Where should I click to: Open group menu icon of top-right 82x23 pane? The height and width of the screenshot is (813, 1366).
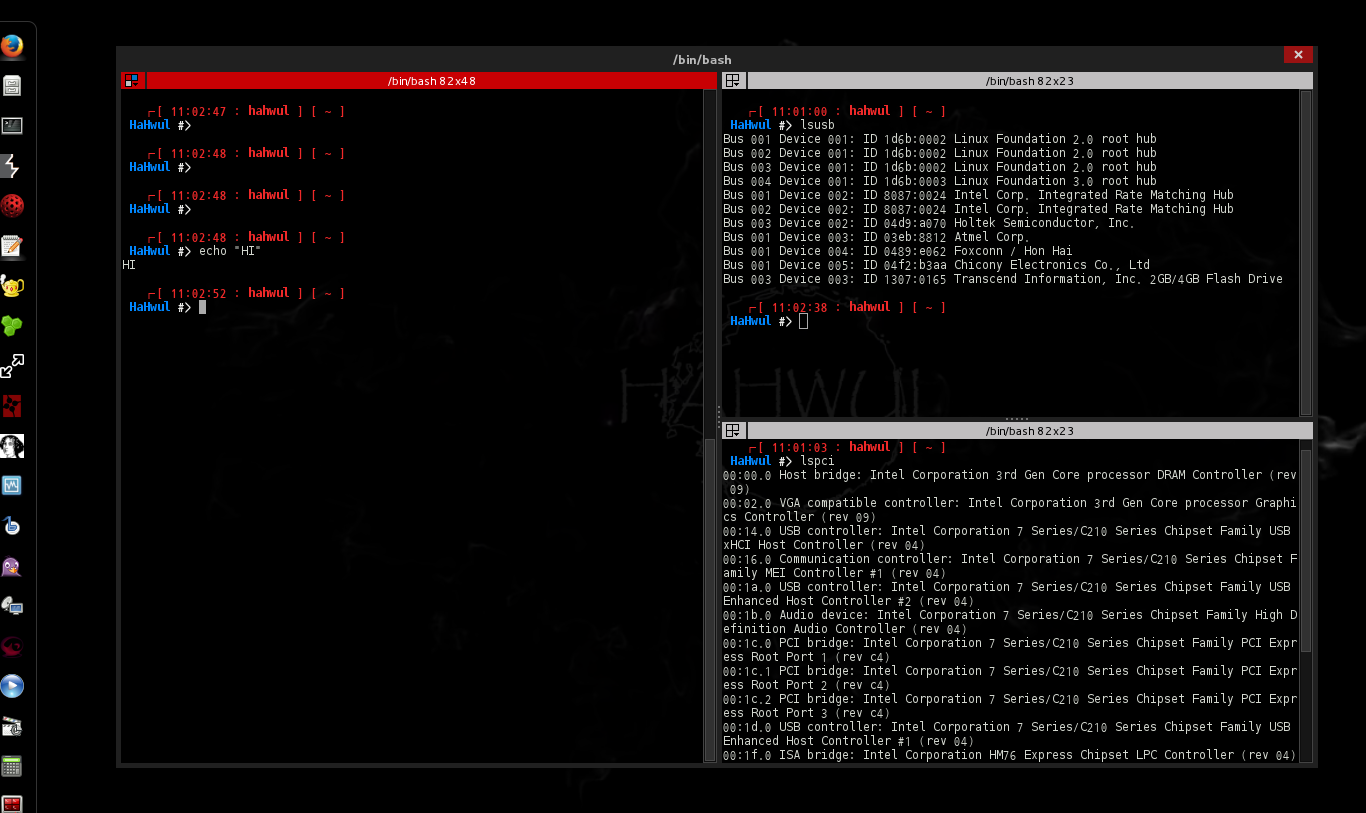pyautogui.click(x=733, y=81)
